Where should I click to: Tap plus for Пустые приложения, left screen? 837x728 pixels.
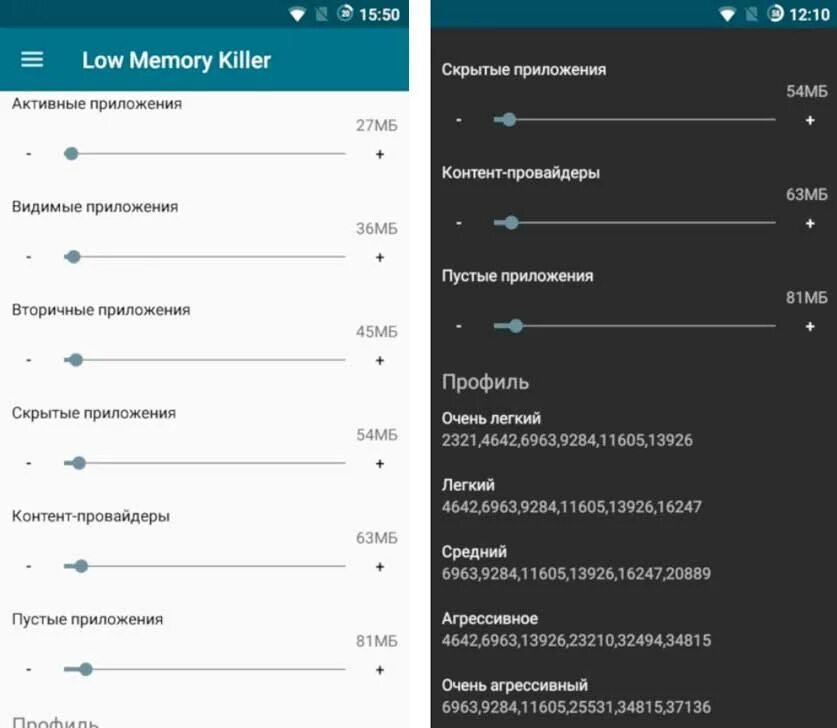(380, 669)
